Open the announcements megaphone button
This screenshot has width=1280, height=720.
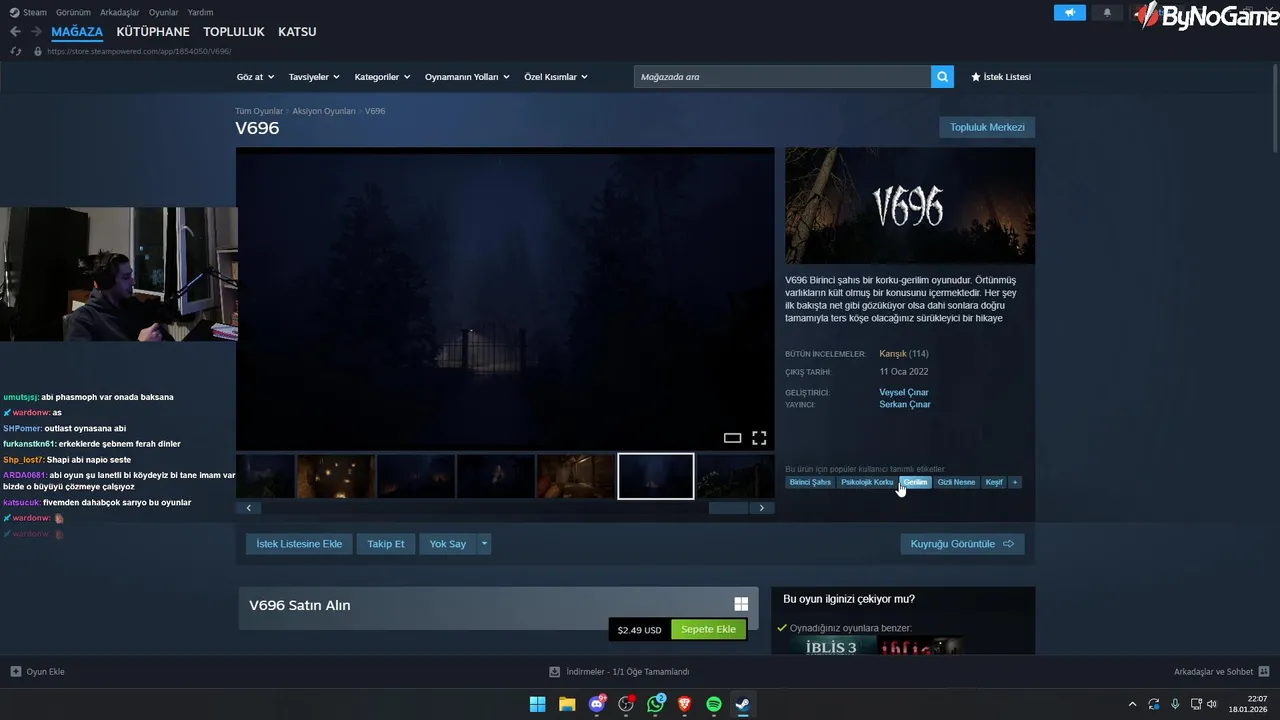pos(1070,13)
